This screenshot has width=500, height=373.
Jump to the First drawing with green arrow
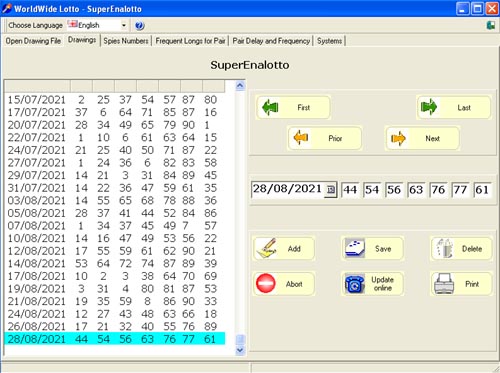294,107
